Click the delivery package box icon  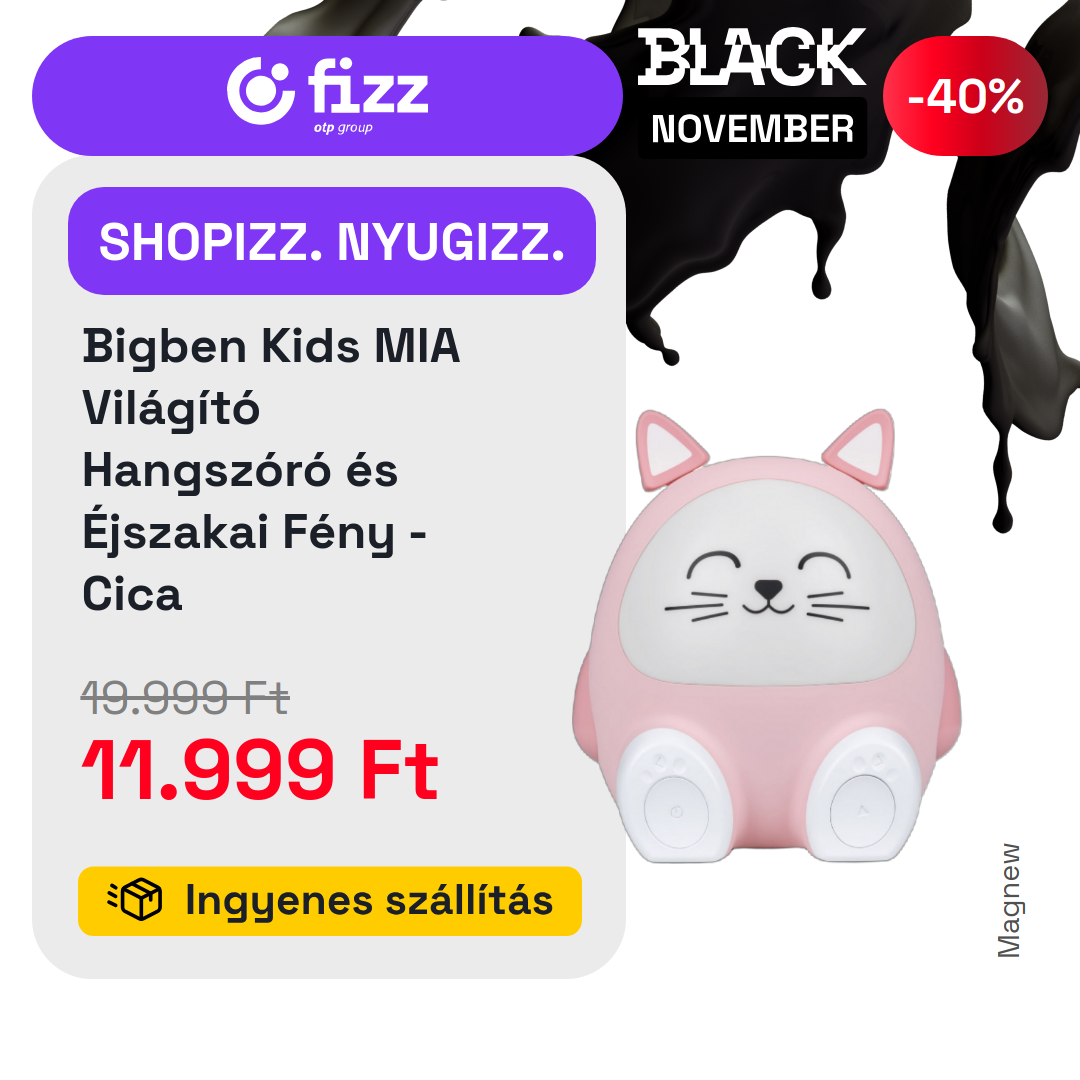(x=135, y=900)
